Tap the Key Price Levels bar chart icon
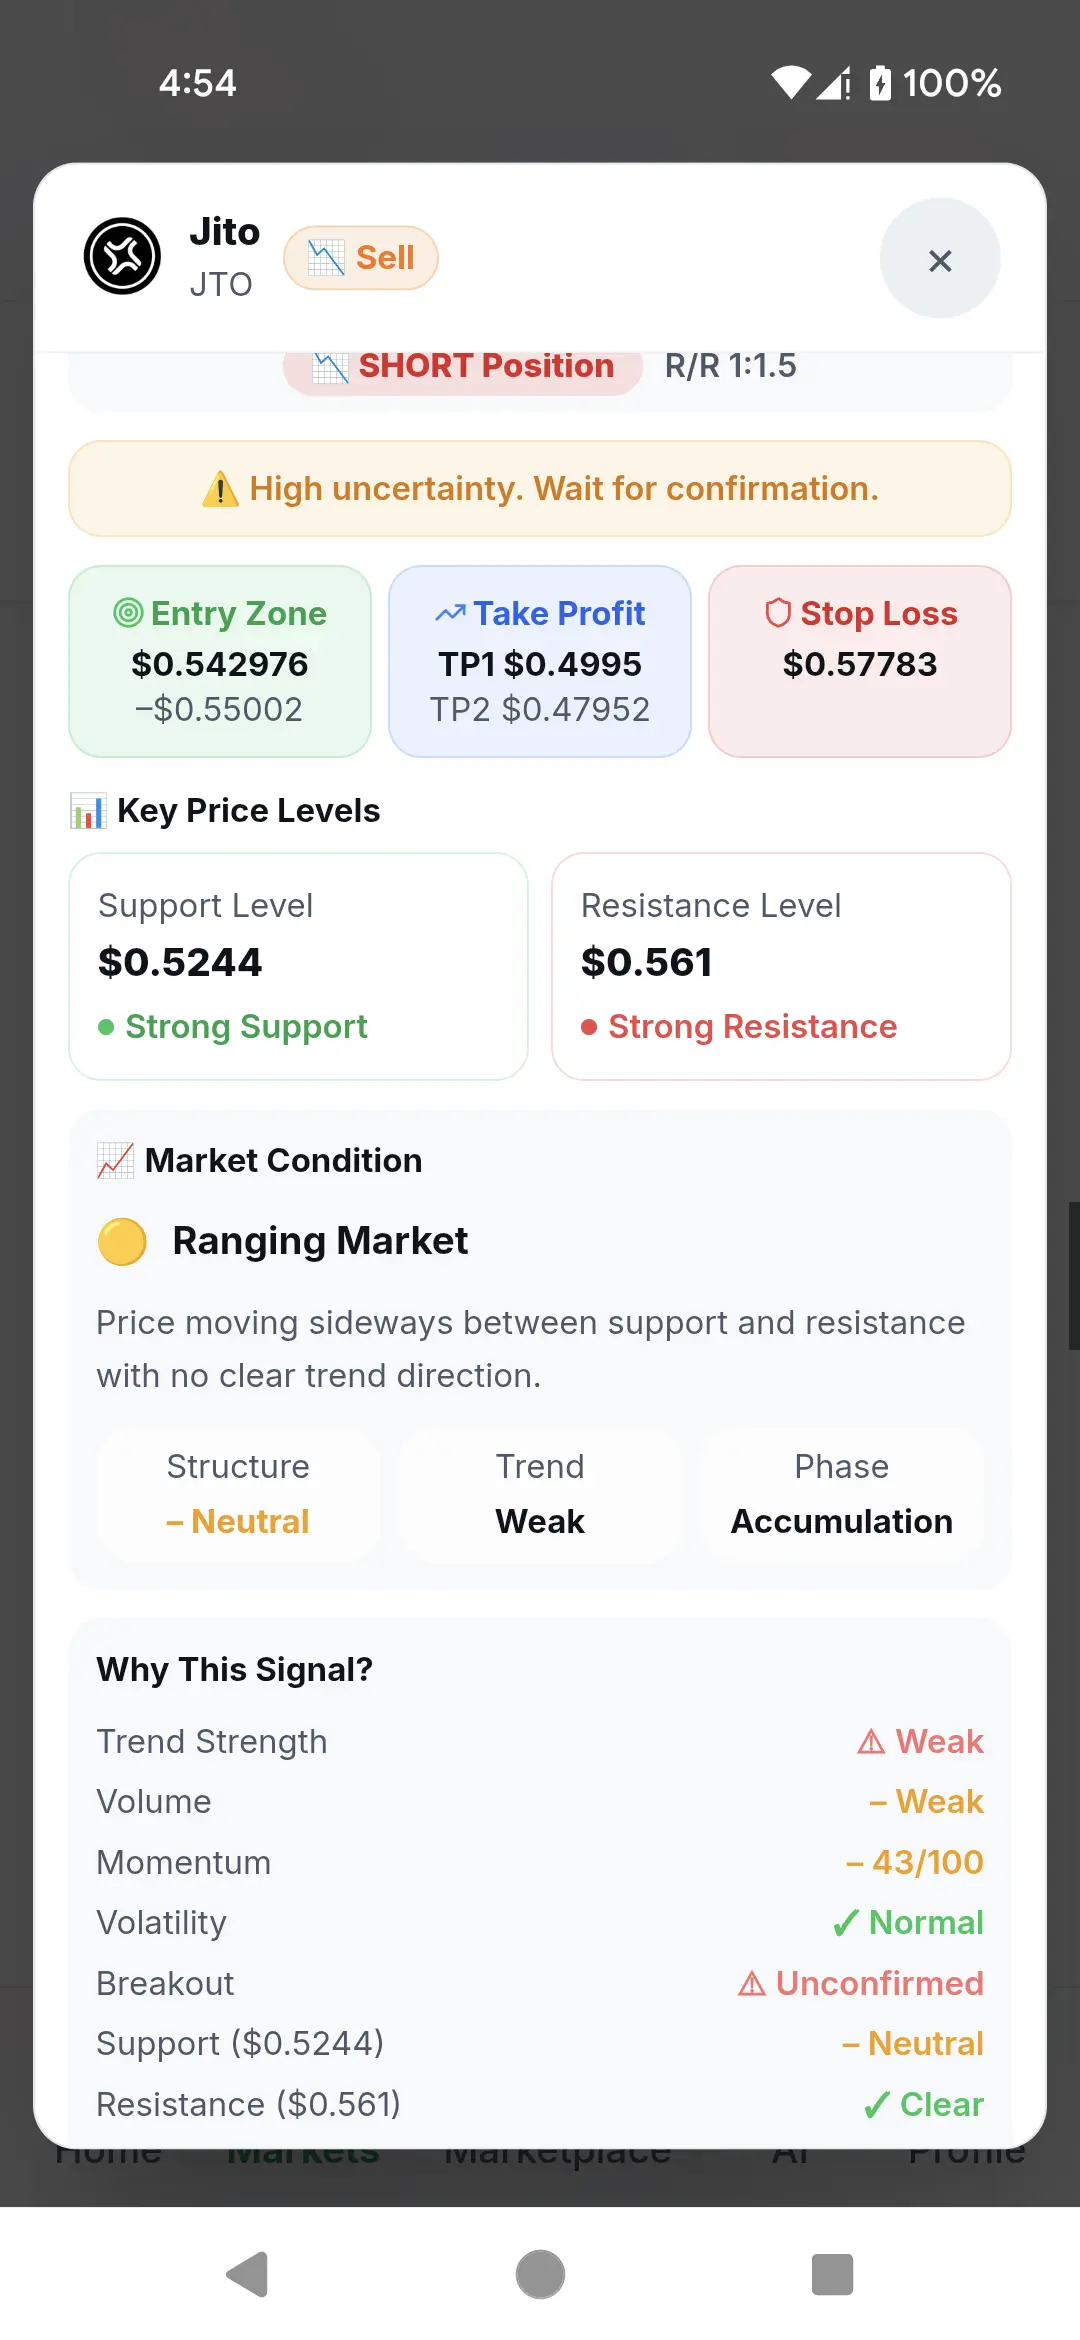This screenshot has height=2340, width=1080. click(x=88, y=811)
